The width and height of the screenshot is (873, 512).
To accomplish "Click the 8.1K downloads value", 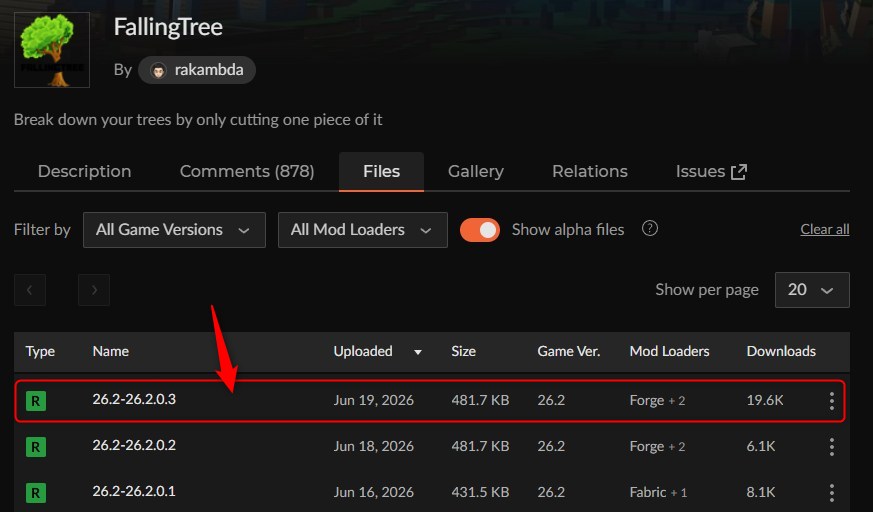I will pyautogui.click(x=761, y=492).
